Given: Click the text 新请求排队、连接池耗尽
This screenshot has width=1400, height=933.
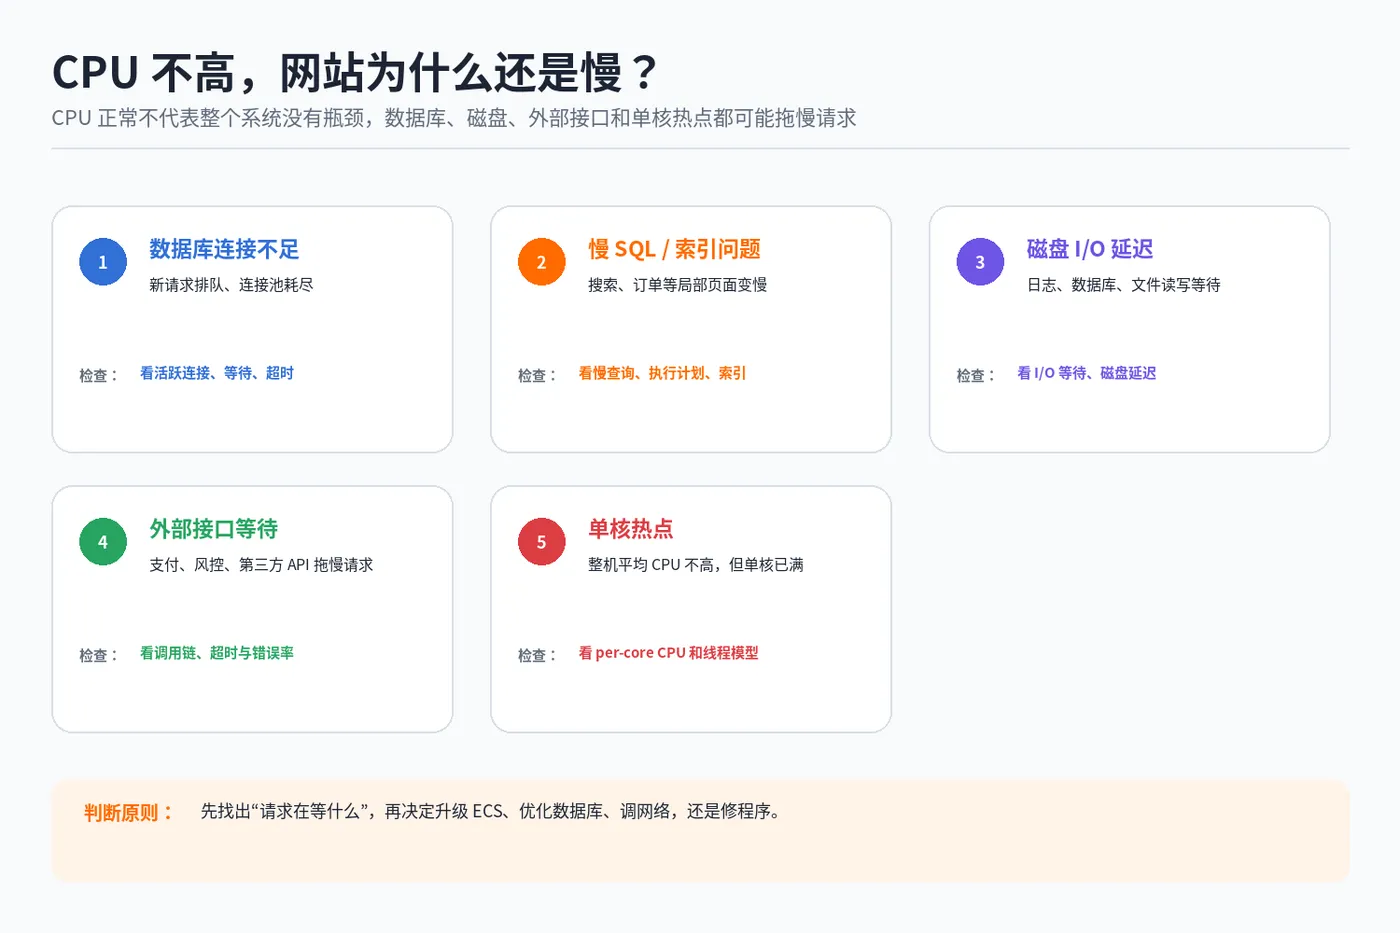Looking at the screenshot, I should (231, 285).
